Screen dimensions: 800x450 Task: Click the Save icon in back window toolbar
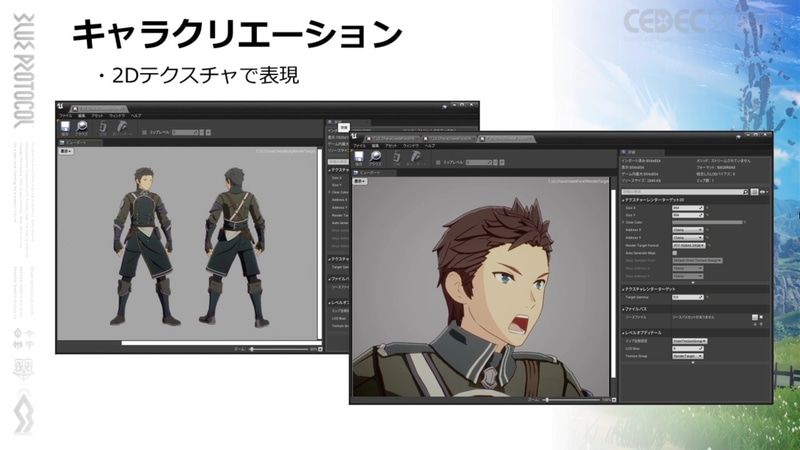pos(65,129)
